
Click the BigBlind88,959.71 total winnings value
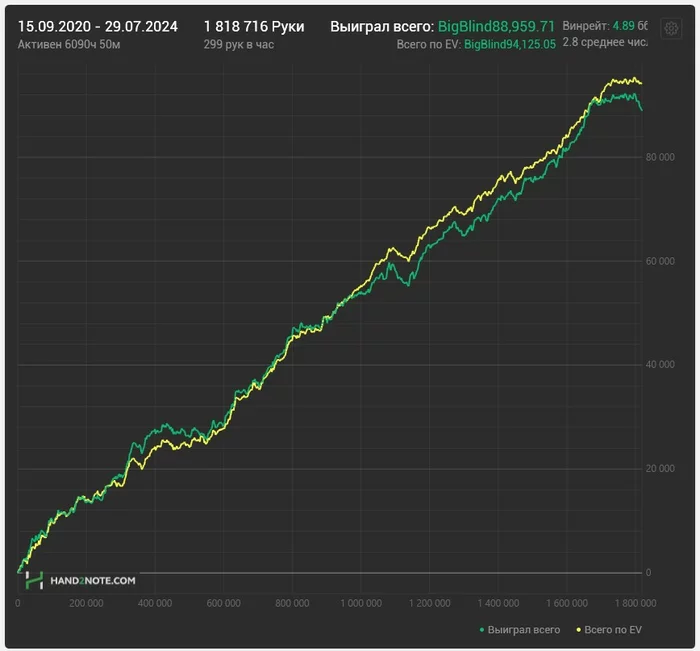[x=496, y=26]
